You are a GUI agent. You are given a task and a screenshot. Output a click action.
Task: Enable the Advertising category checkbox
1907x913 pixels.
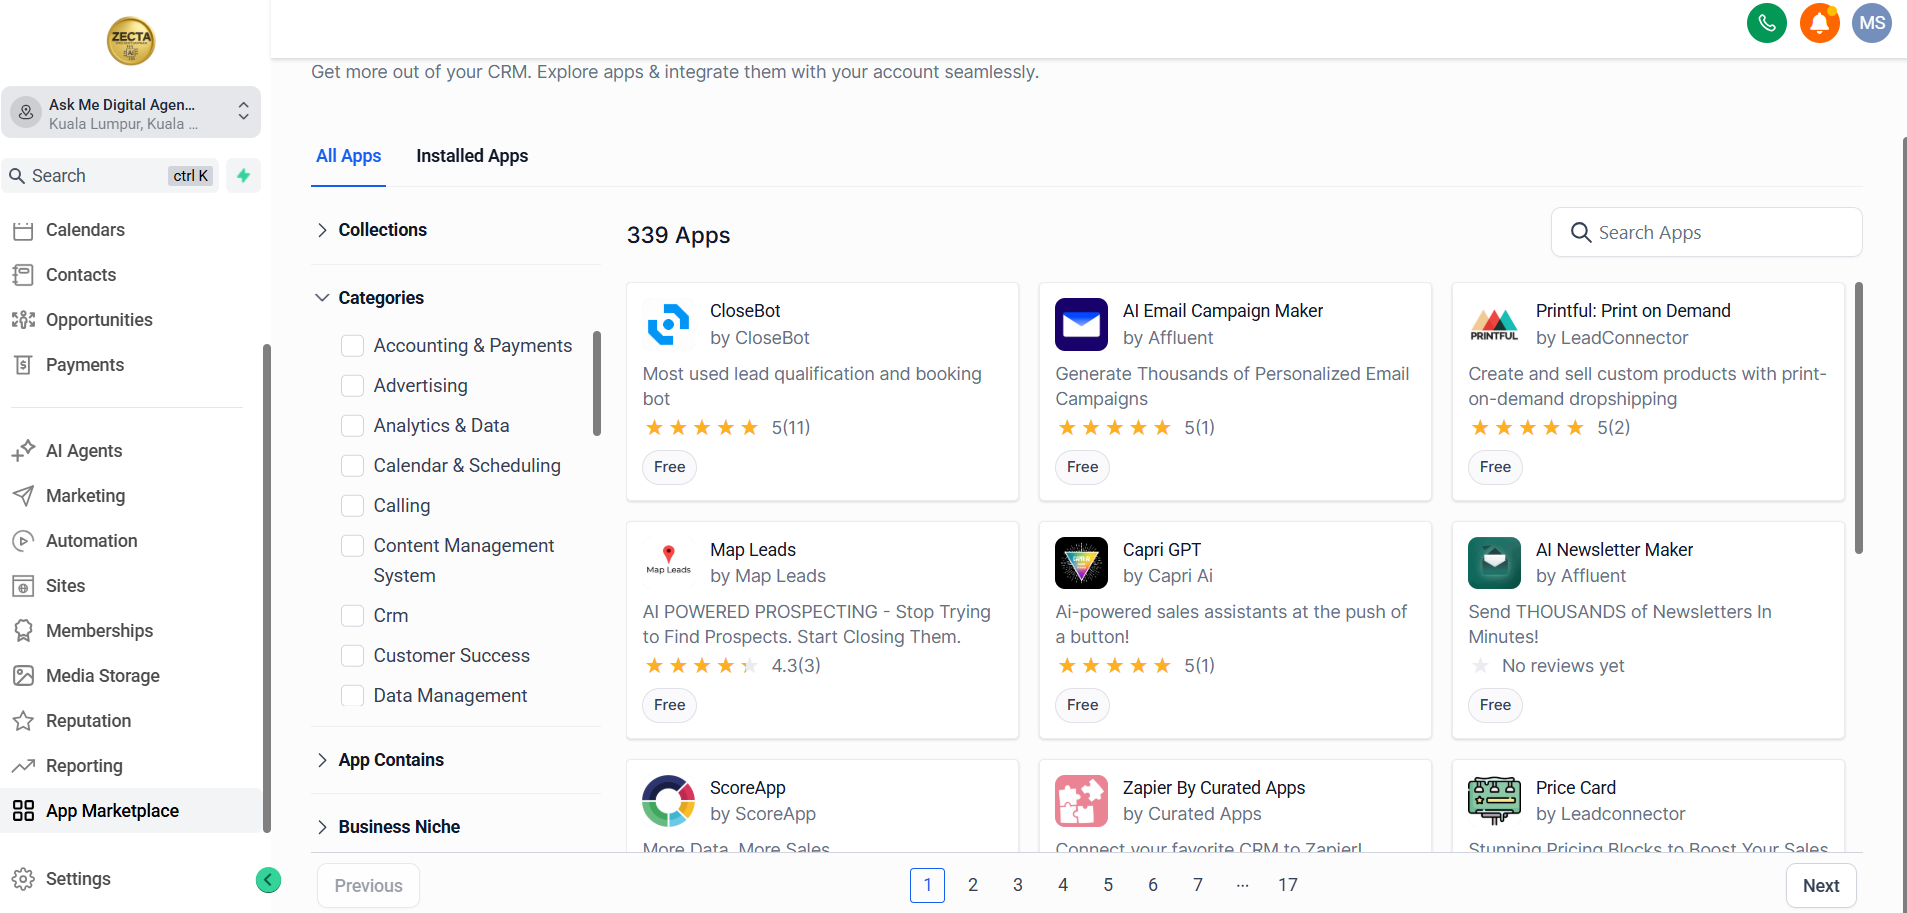352,386
